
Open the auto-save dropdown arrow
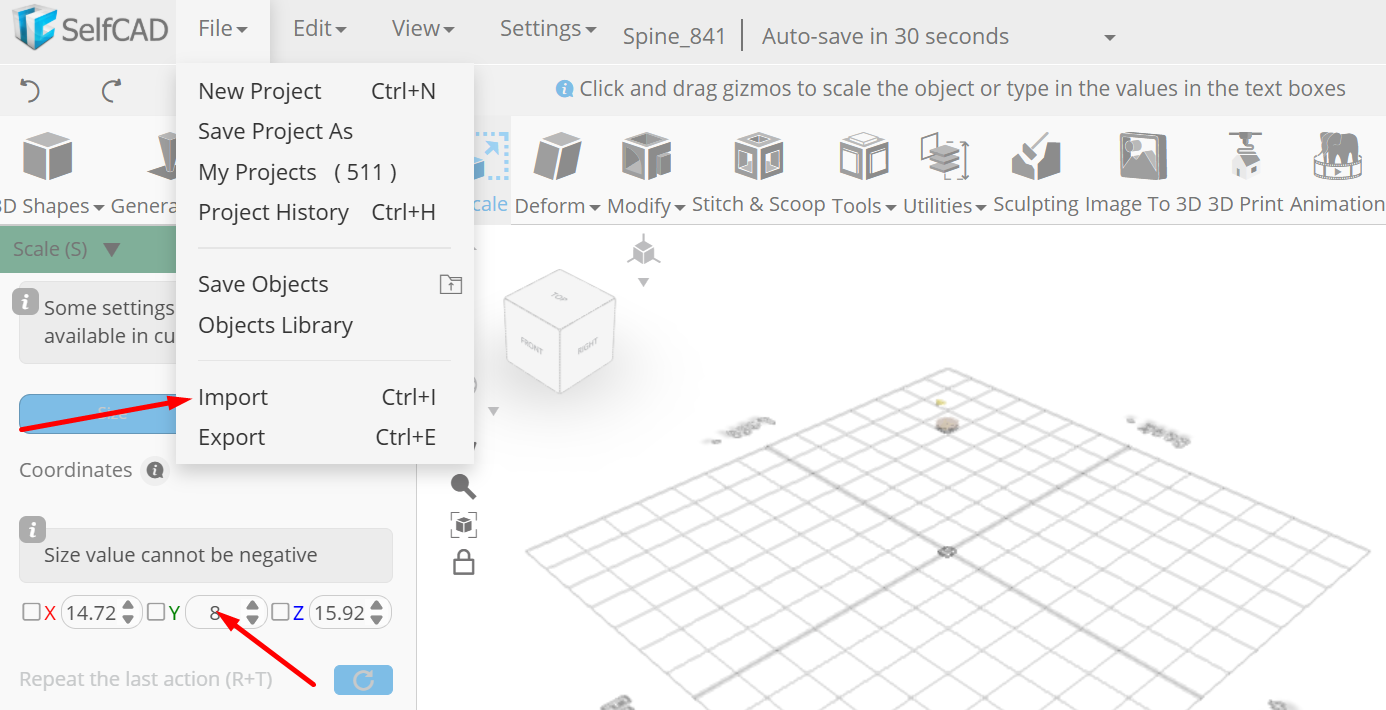coord(1109,38)
